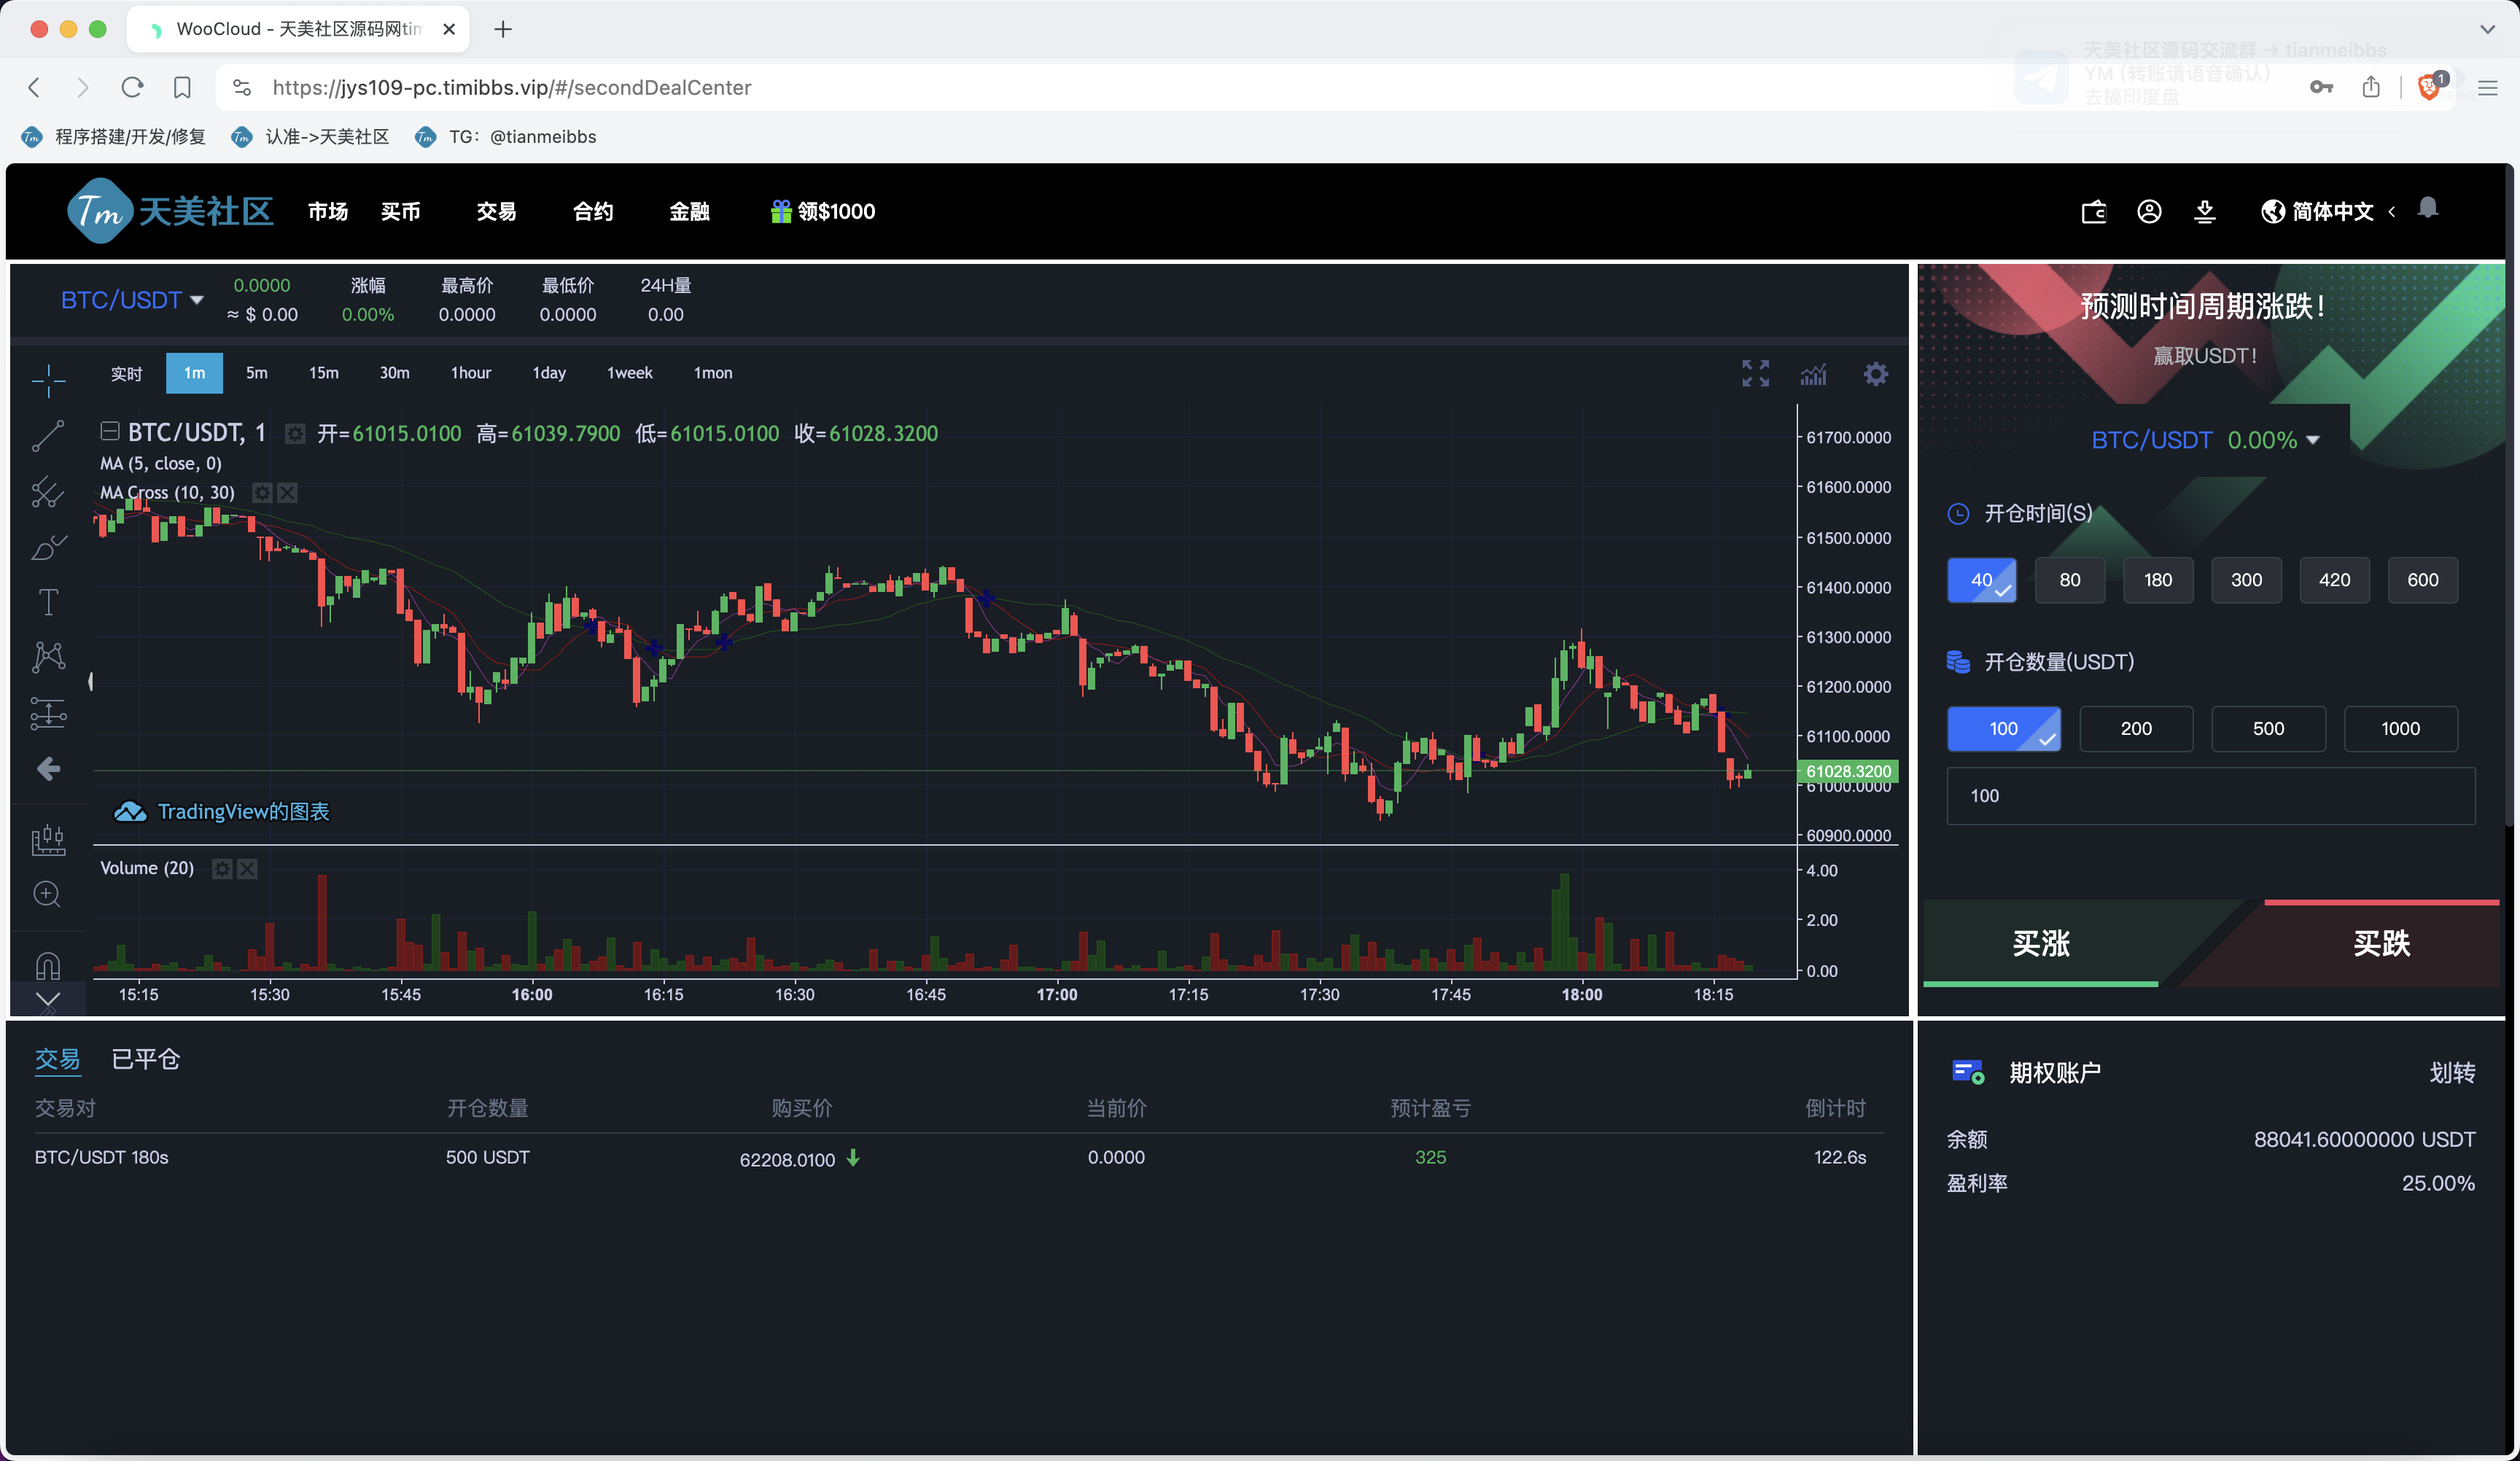This screenshot has width=2520, height=1461.
Task: Switch to the 已平仓 tab
Action: pos(146,1059)
